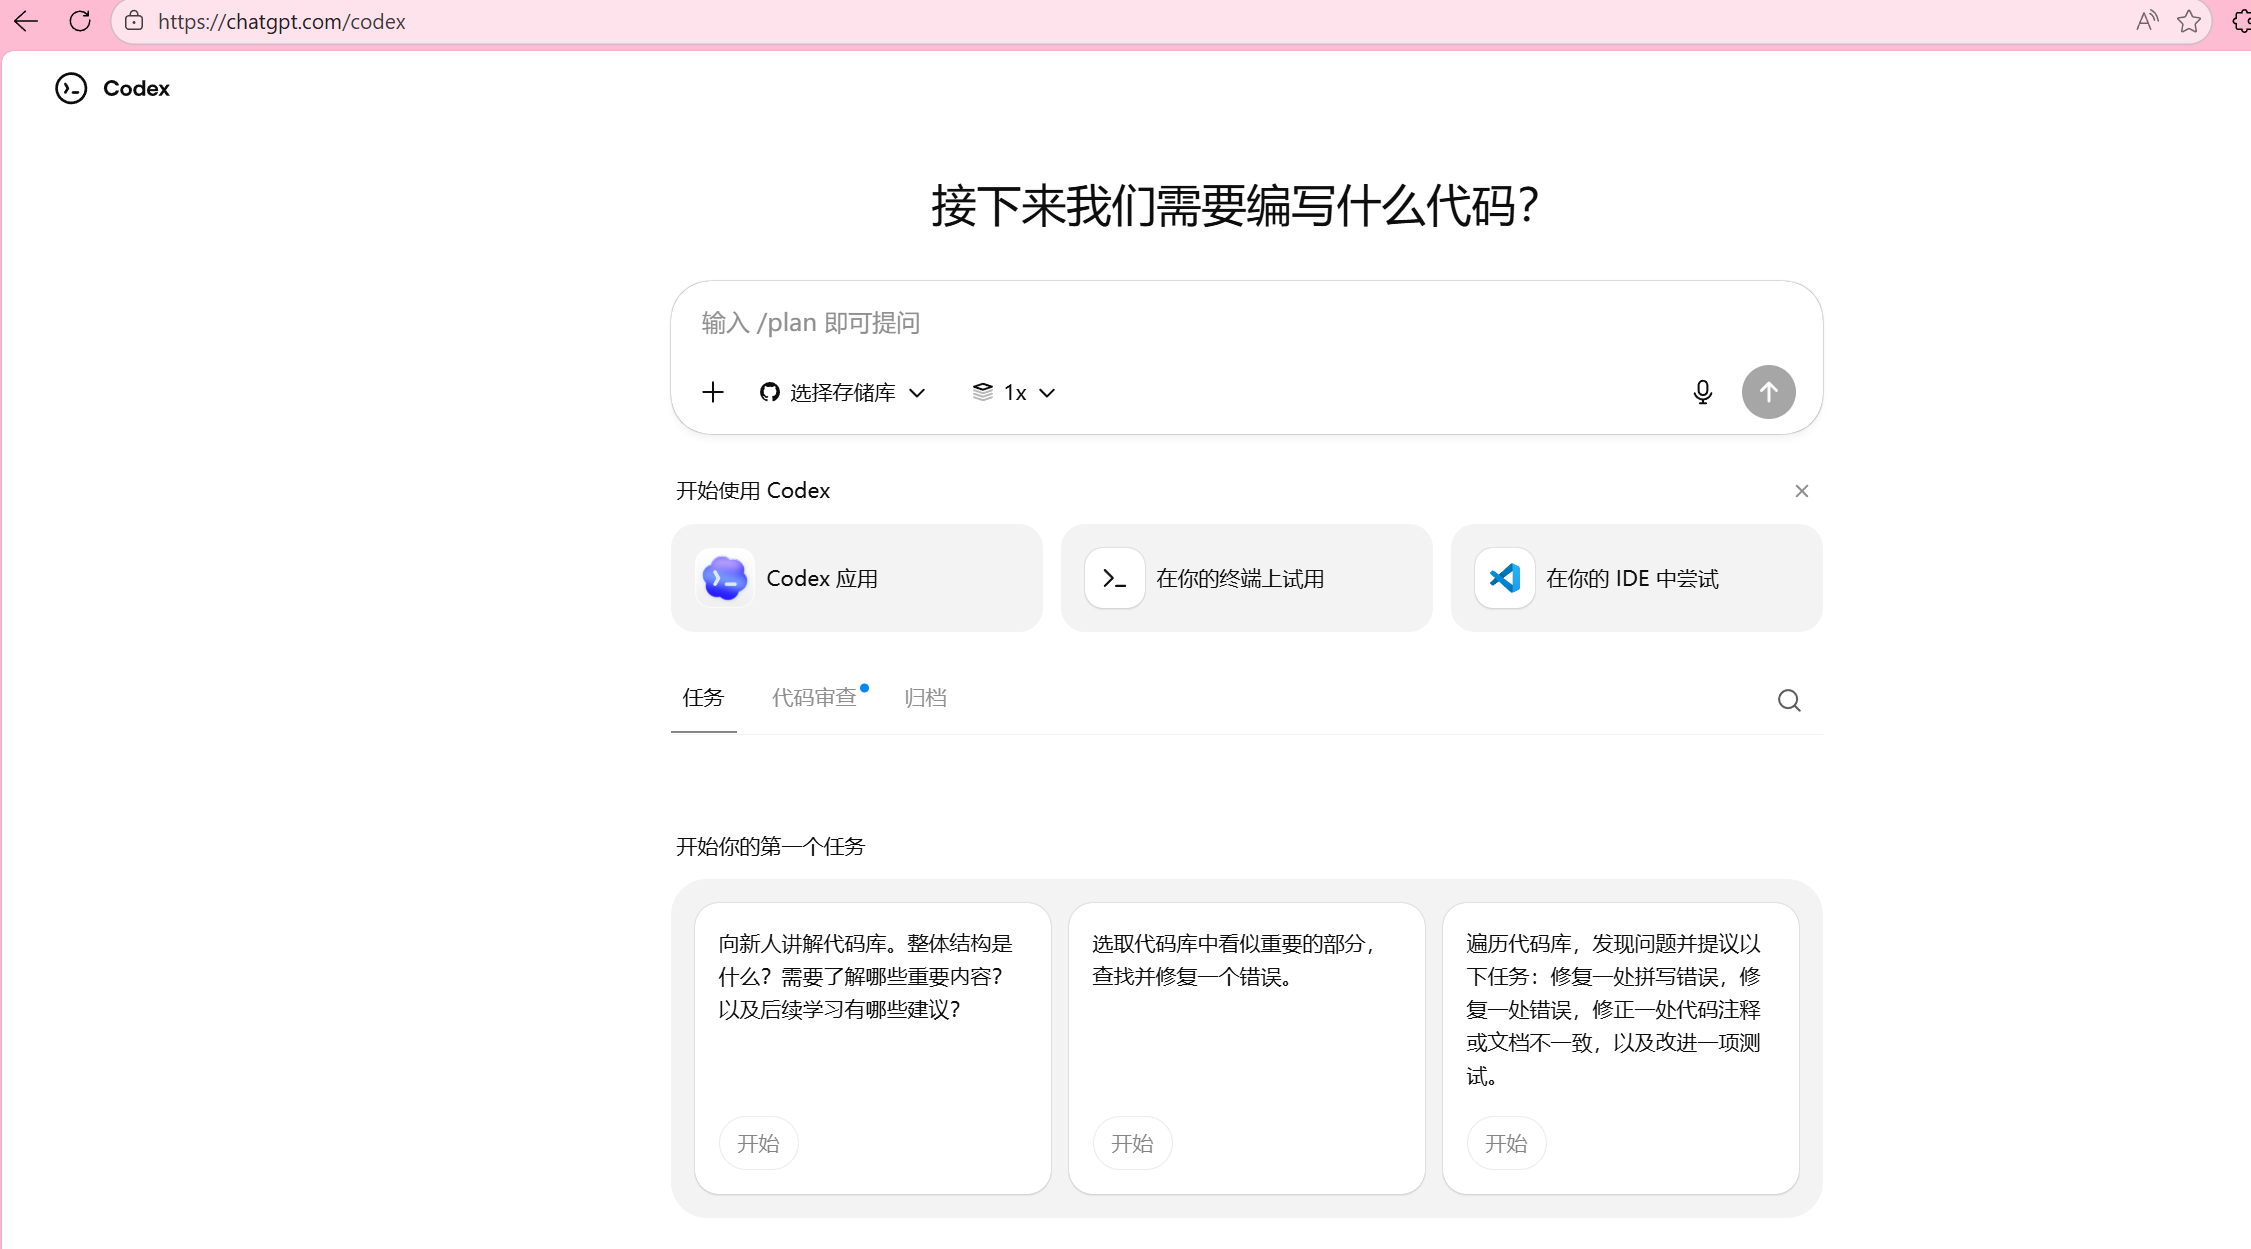Start the 遍历代码库 task
The image size is (2251, 1249).
1506,1143
